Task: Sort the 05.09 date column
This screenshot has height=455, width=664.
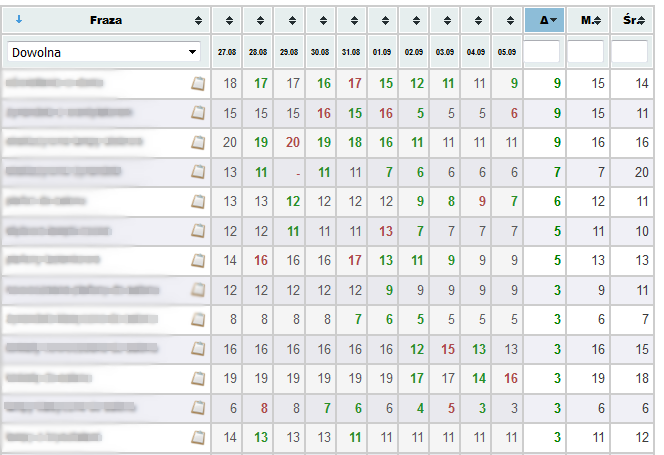Action: (x=510, y=20)
